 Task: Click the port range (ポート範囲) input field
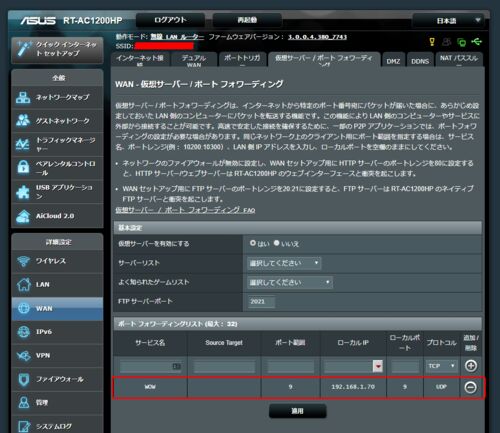[291, 366]
